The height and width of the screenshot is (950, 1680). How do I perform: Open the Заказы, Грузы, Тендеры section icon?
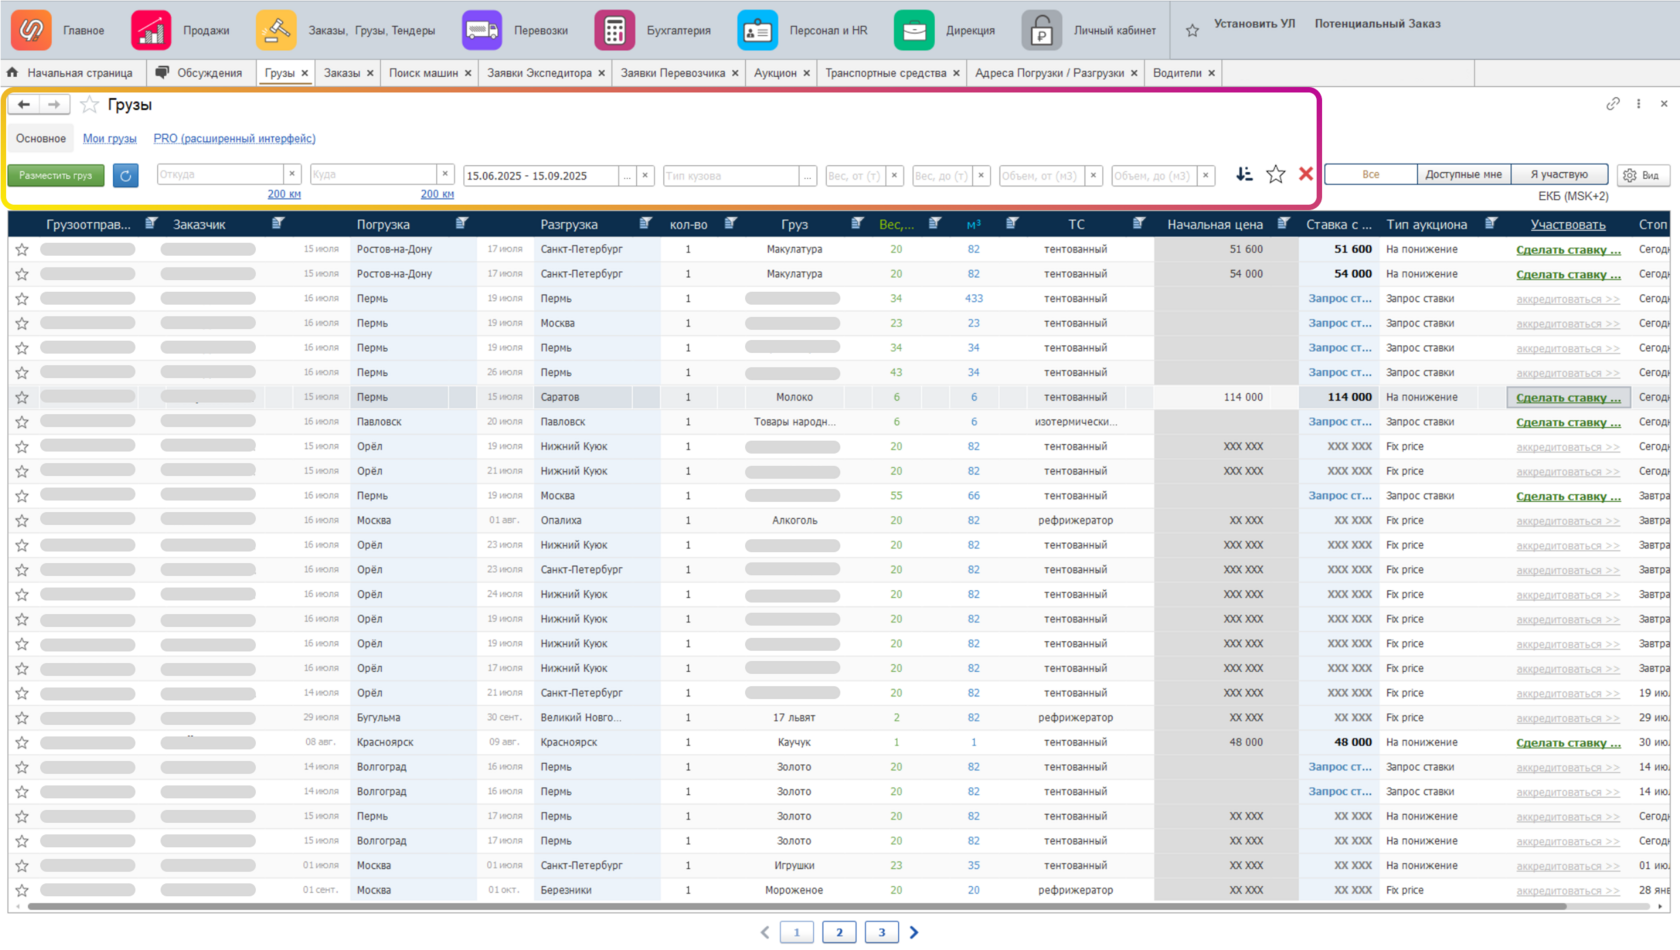(x=276, y=30)
